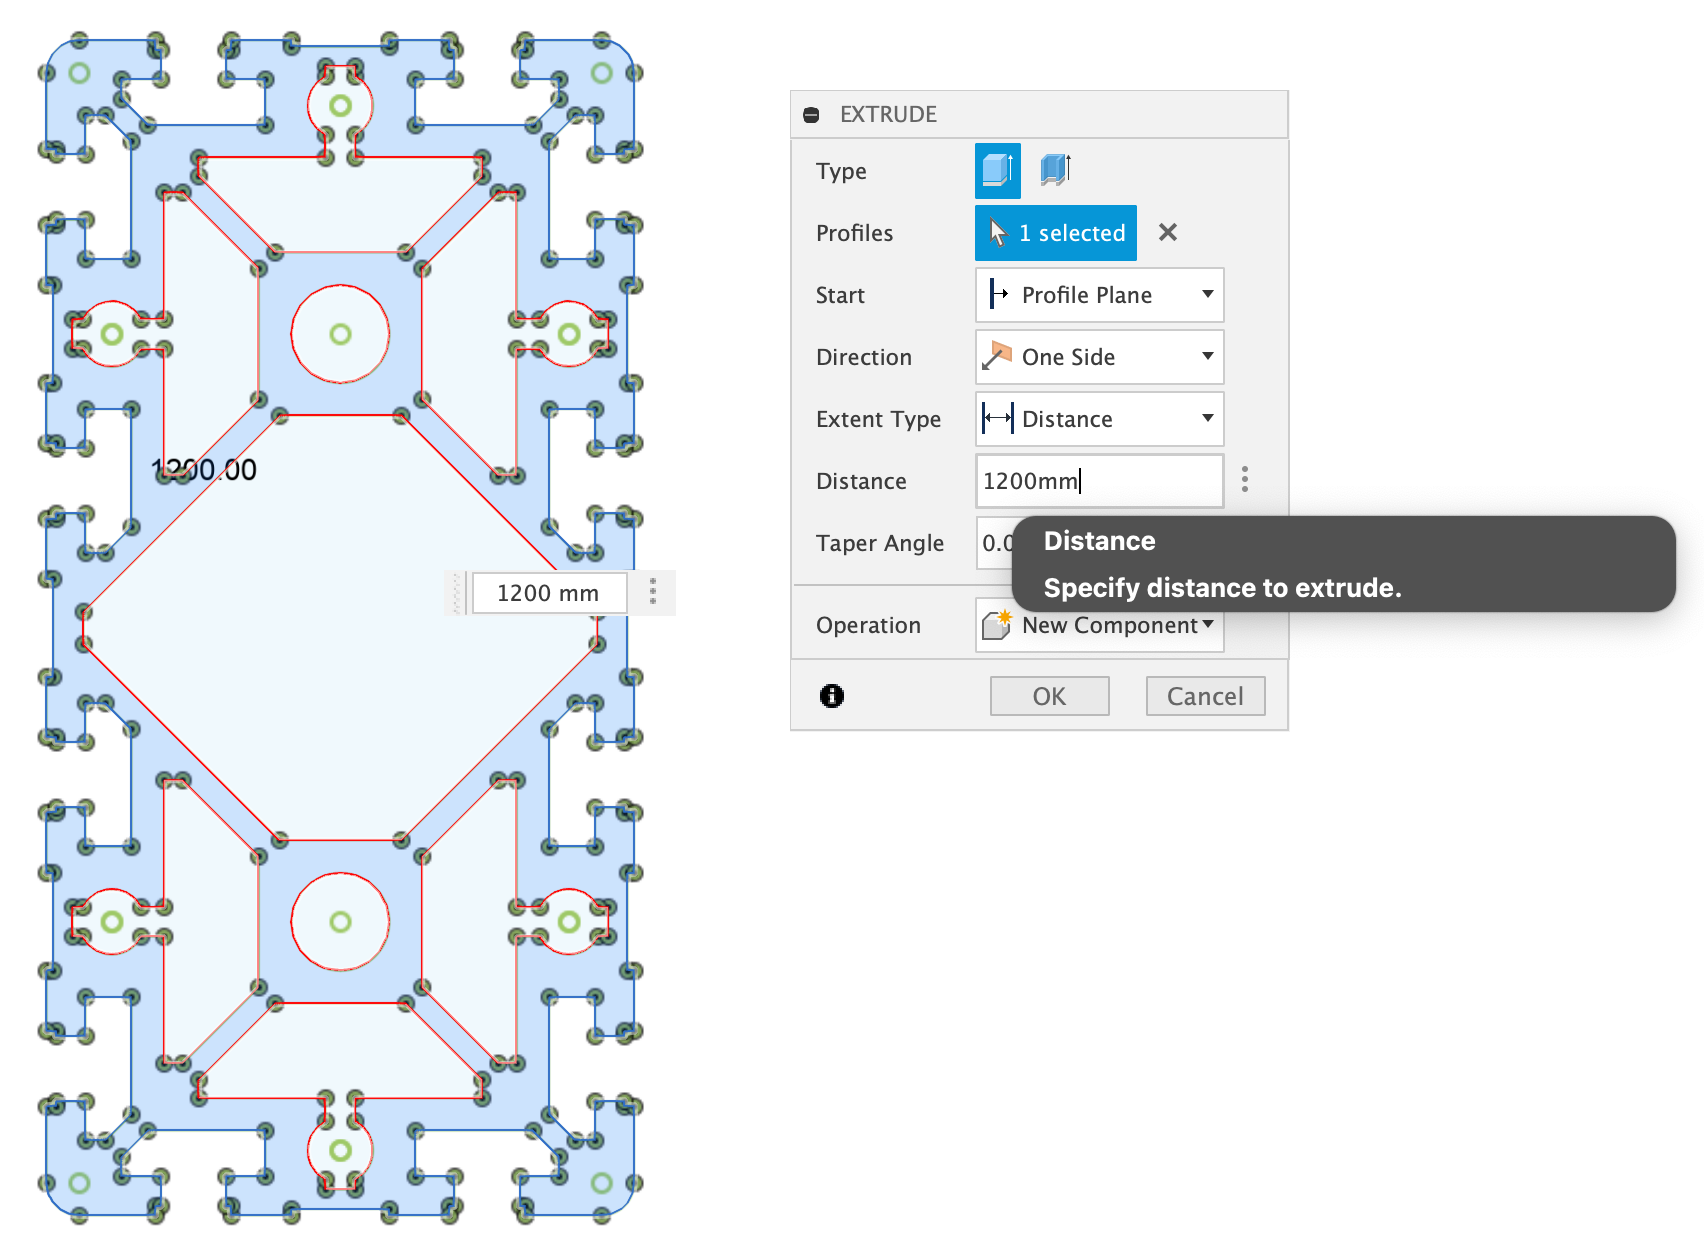Open three-dot menu next to canvas value box
The width and height of the screenshot is (1704, 1244).
pyautogui.click(x=653, y=592)
